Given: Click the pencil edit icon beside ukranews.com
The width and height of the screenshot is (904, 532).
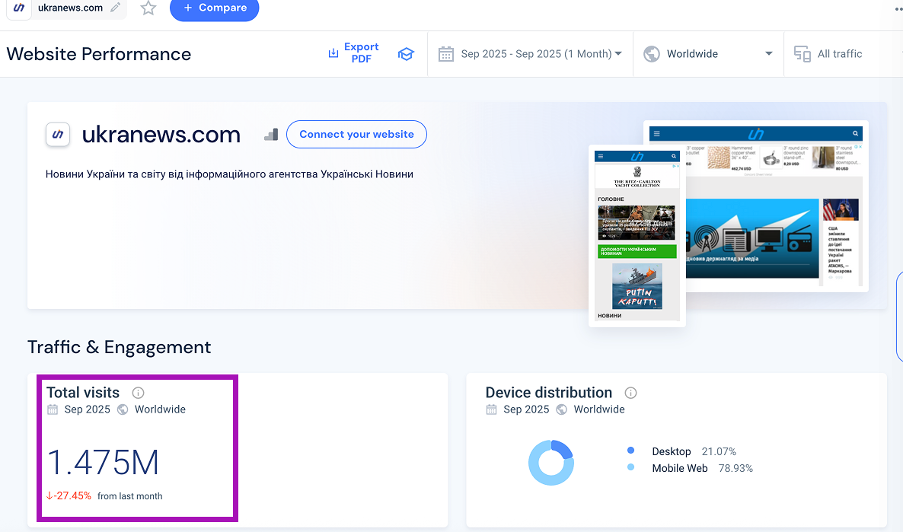Looking at the screenshot, I should point(116,8).
